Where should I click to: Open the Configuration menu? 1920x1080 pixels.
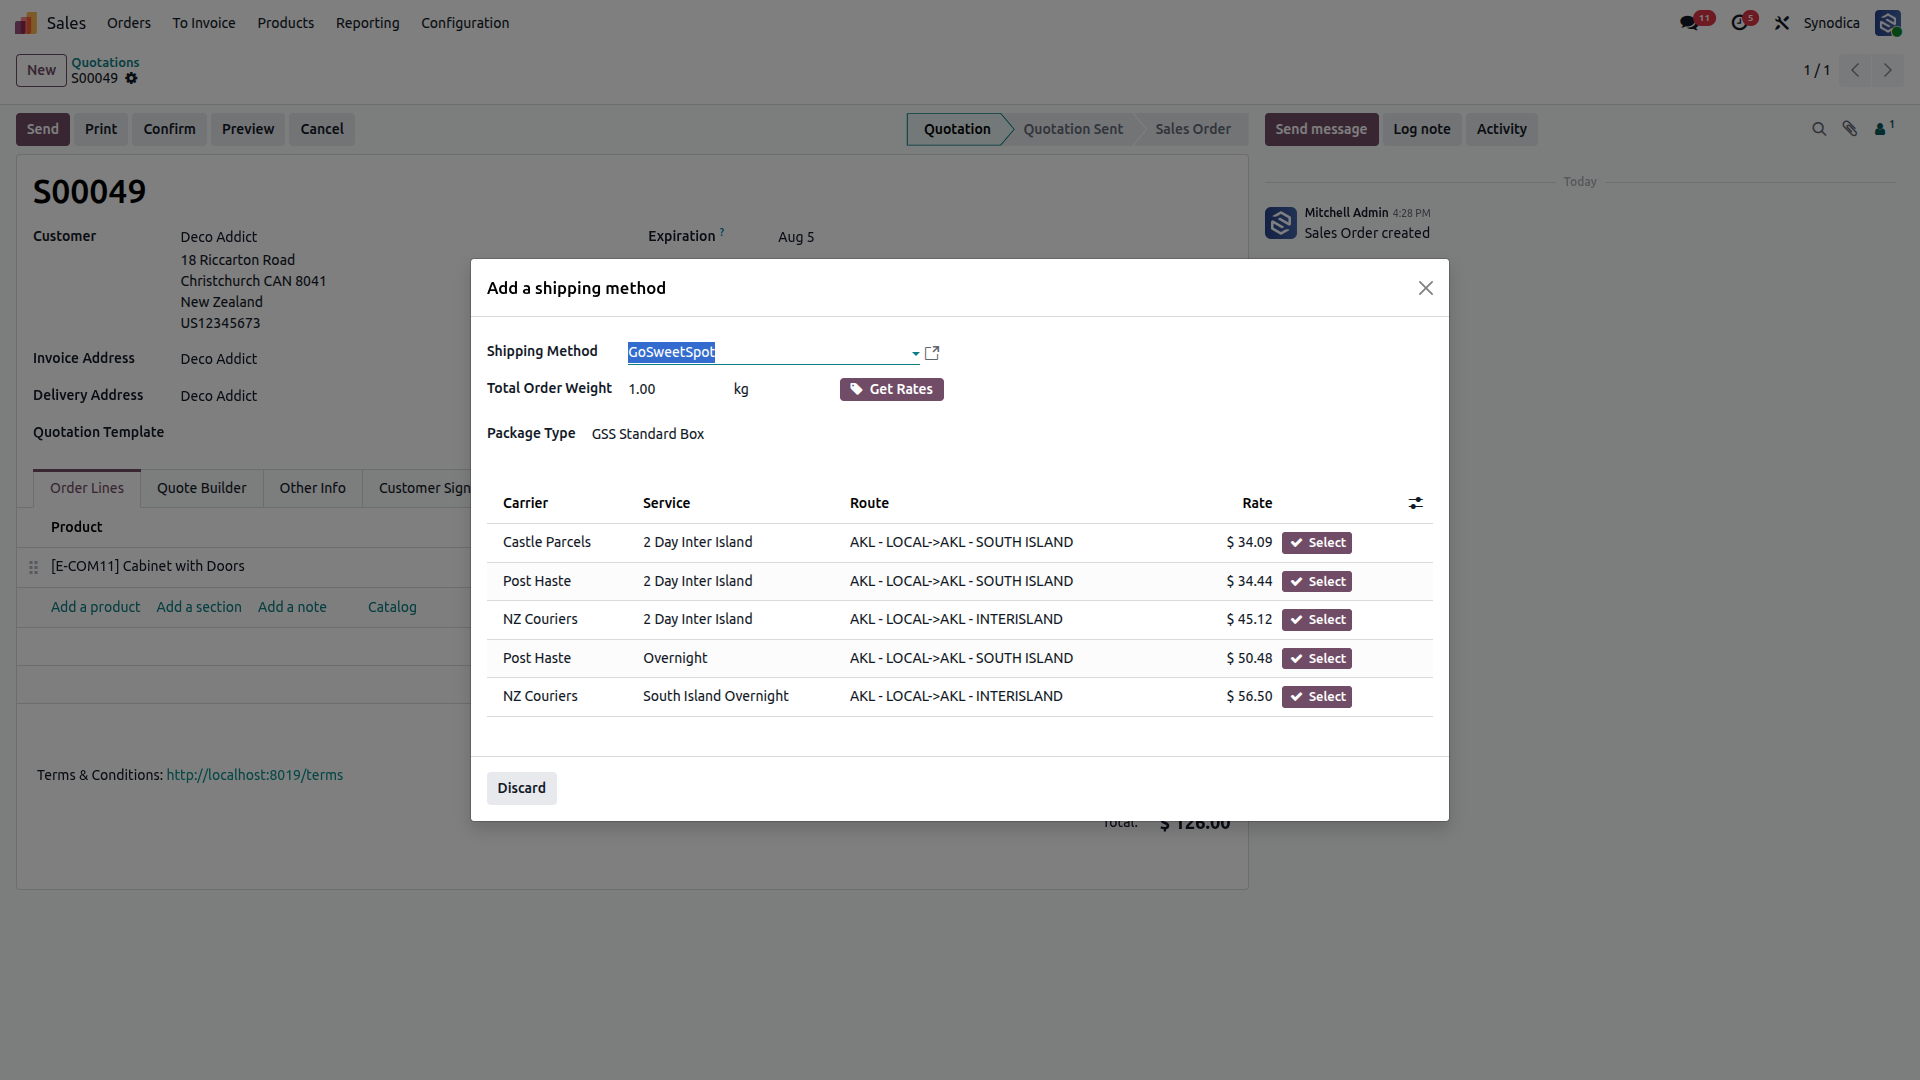[465, 23]
